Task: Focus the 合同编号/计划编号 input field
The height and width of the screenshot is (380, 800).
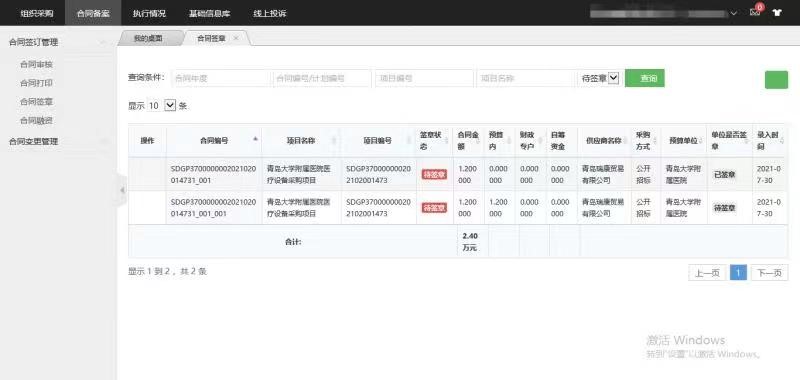Action: point(322,78)
